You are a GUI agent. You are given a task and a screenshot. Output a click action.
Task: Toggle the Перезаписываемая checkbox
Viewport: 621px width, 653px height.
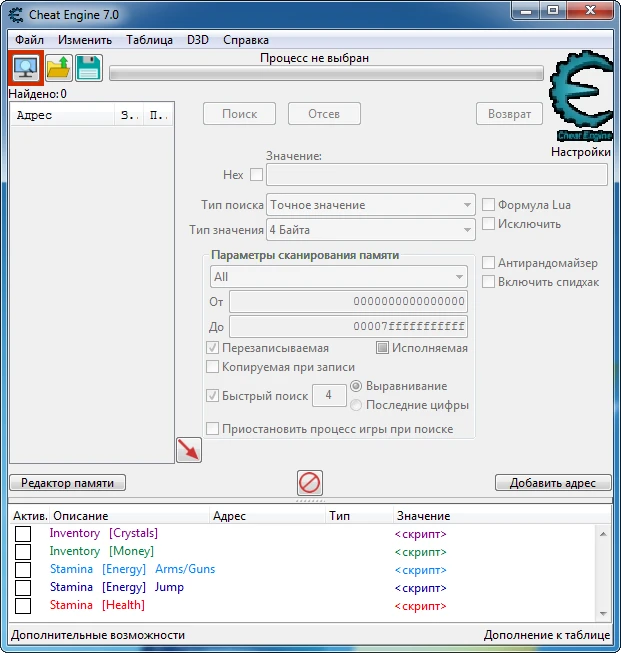tap(212, 348)
